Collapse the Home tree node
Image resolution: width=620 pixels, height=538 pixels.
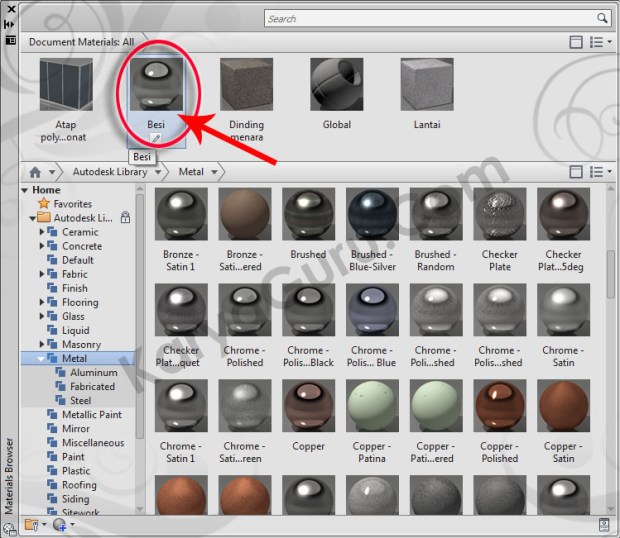click(x=25, y=191)
